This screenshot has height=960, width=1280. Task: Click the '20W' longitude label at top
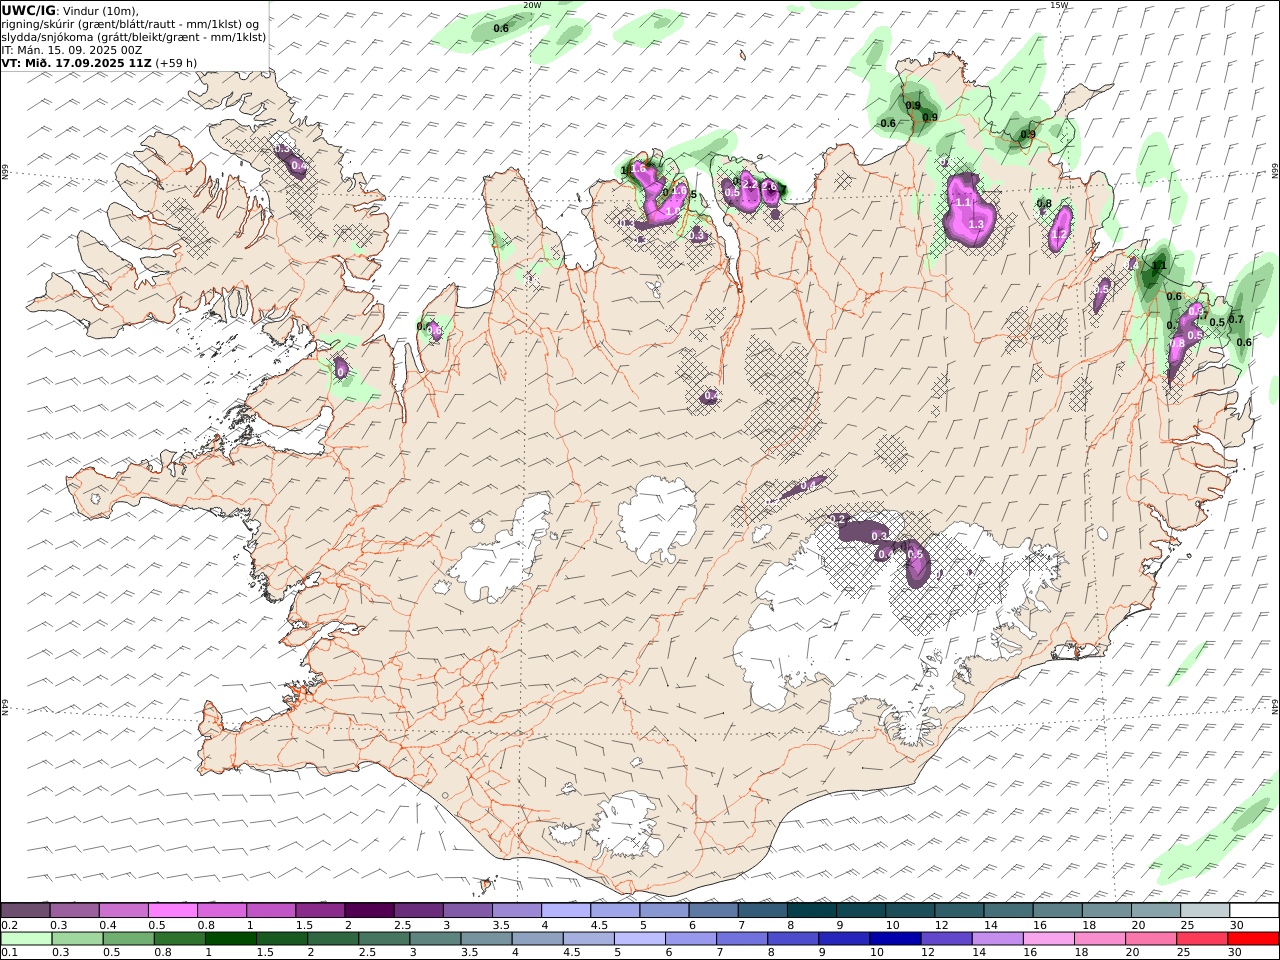coord(532,5)
